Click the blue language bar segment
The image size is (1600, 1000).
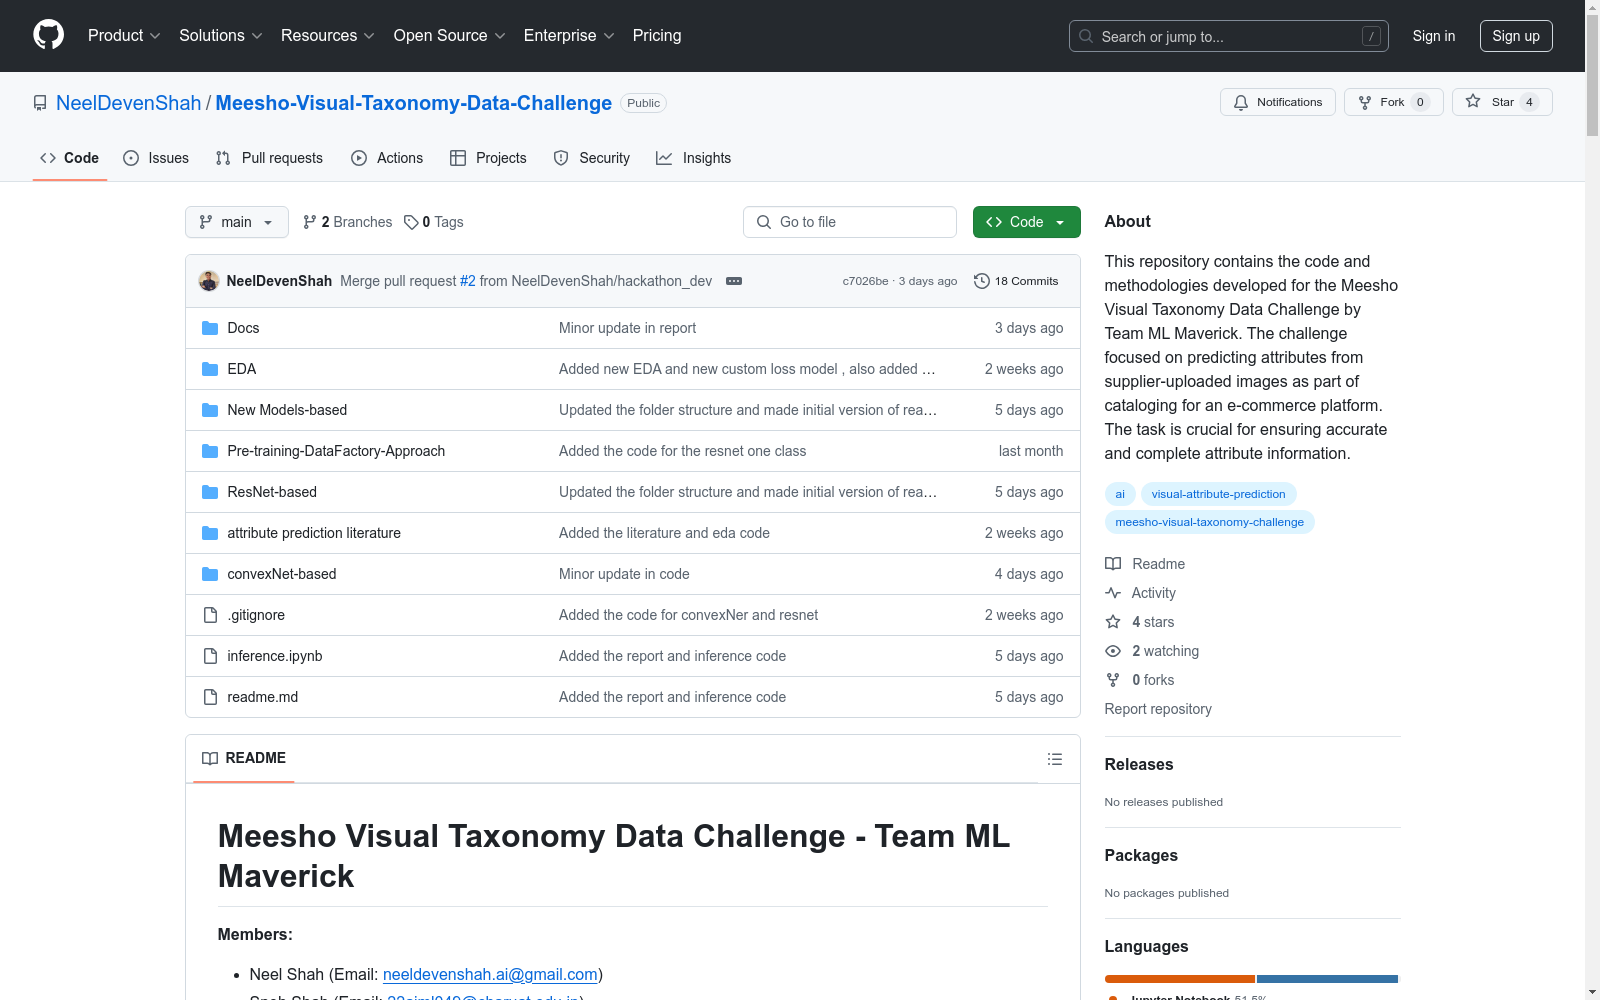click(x=1327, y=979)
